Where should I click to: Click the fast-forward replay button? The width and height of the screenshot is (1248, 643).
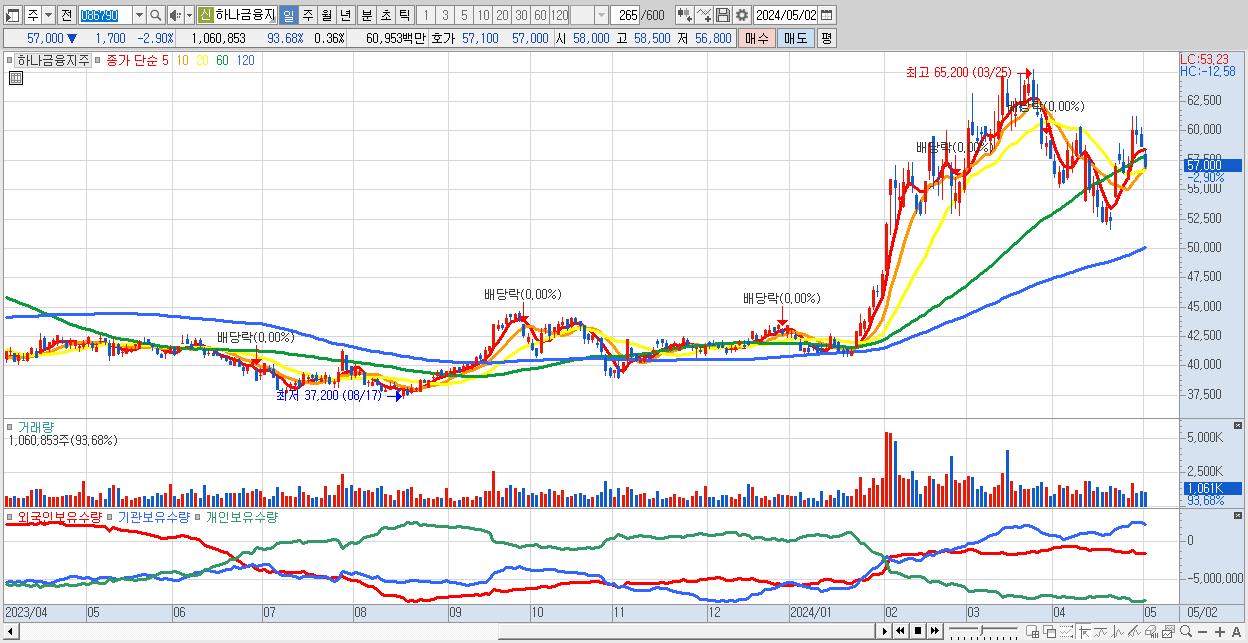[x=935, y=631]
